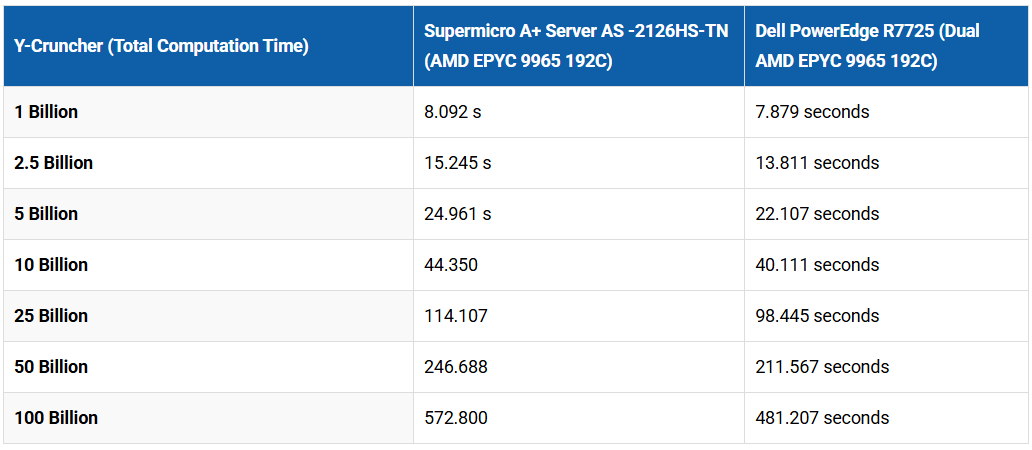
Task: Select the 50 Billion row label
Action: (51, 367)
